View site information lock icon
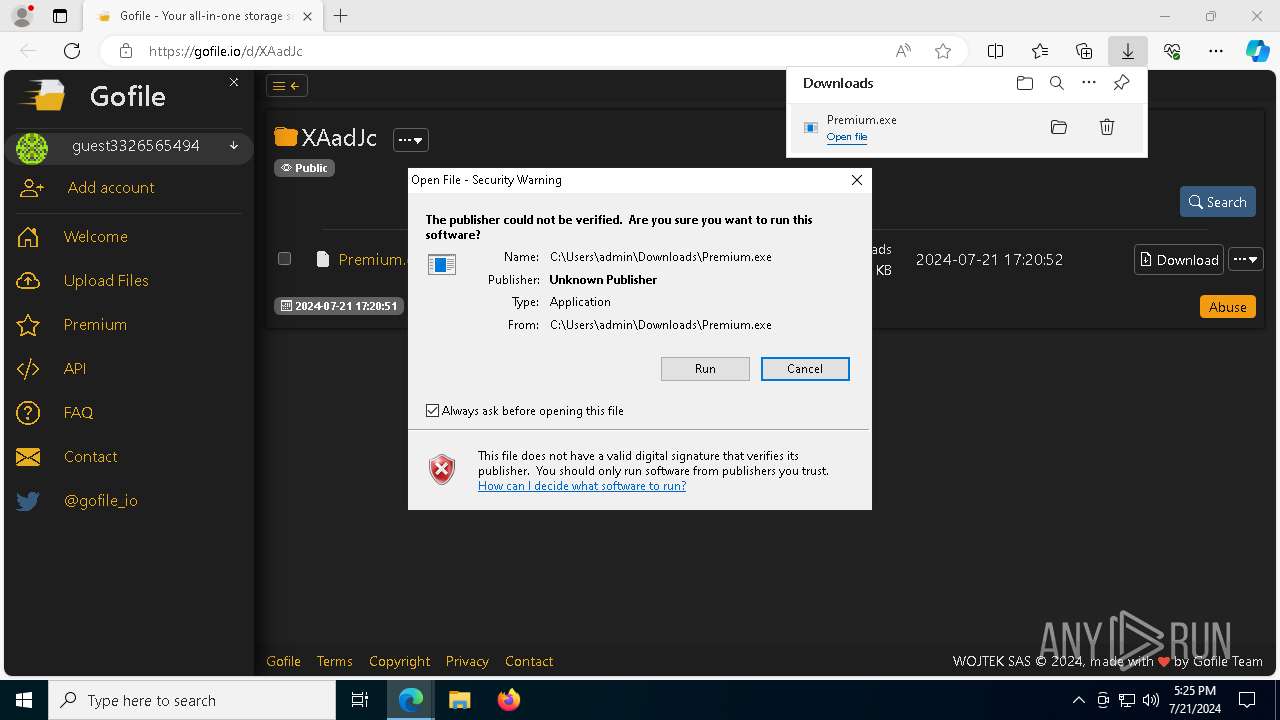Screen dimensions: 1280x720 (125, 51)
